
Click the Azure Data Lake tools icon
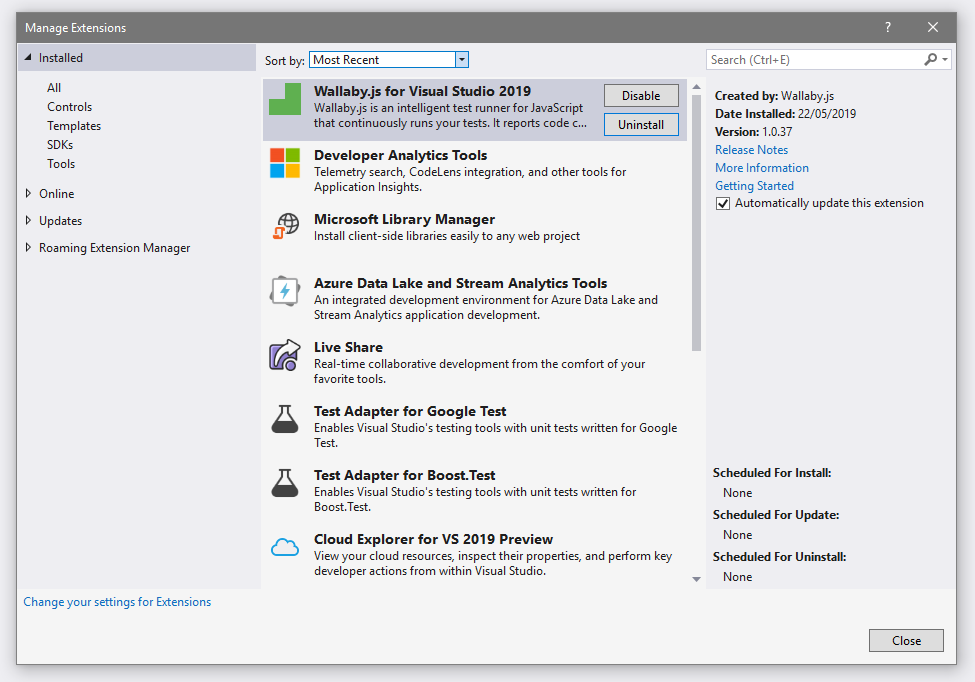[285, 291]
